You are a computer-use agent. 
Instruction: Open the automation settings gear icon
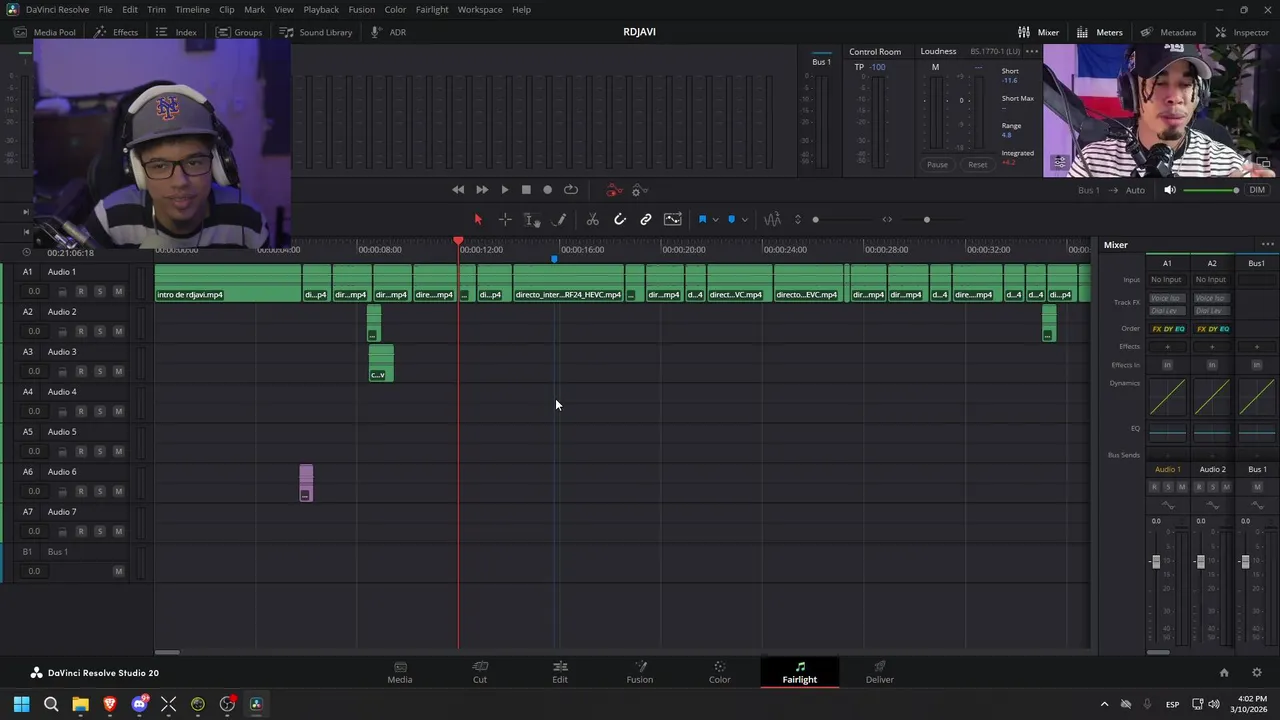point(640,190)
